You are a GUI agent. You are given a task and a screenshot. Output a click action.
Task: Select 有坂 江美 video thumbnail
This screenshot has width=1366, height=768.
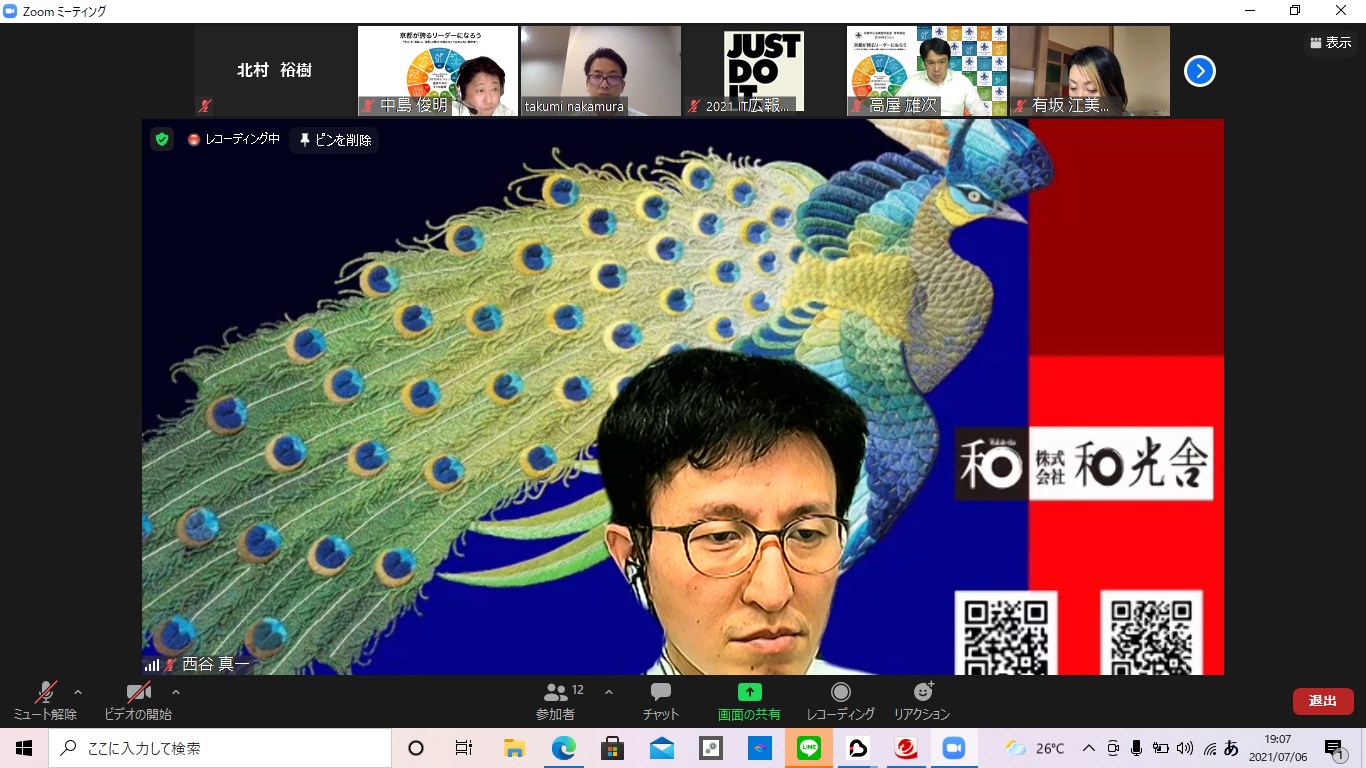click(x=1090, y=71)
